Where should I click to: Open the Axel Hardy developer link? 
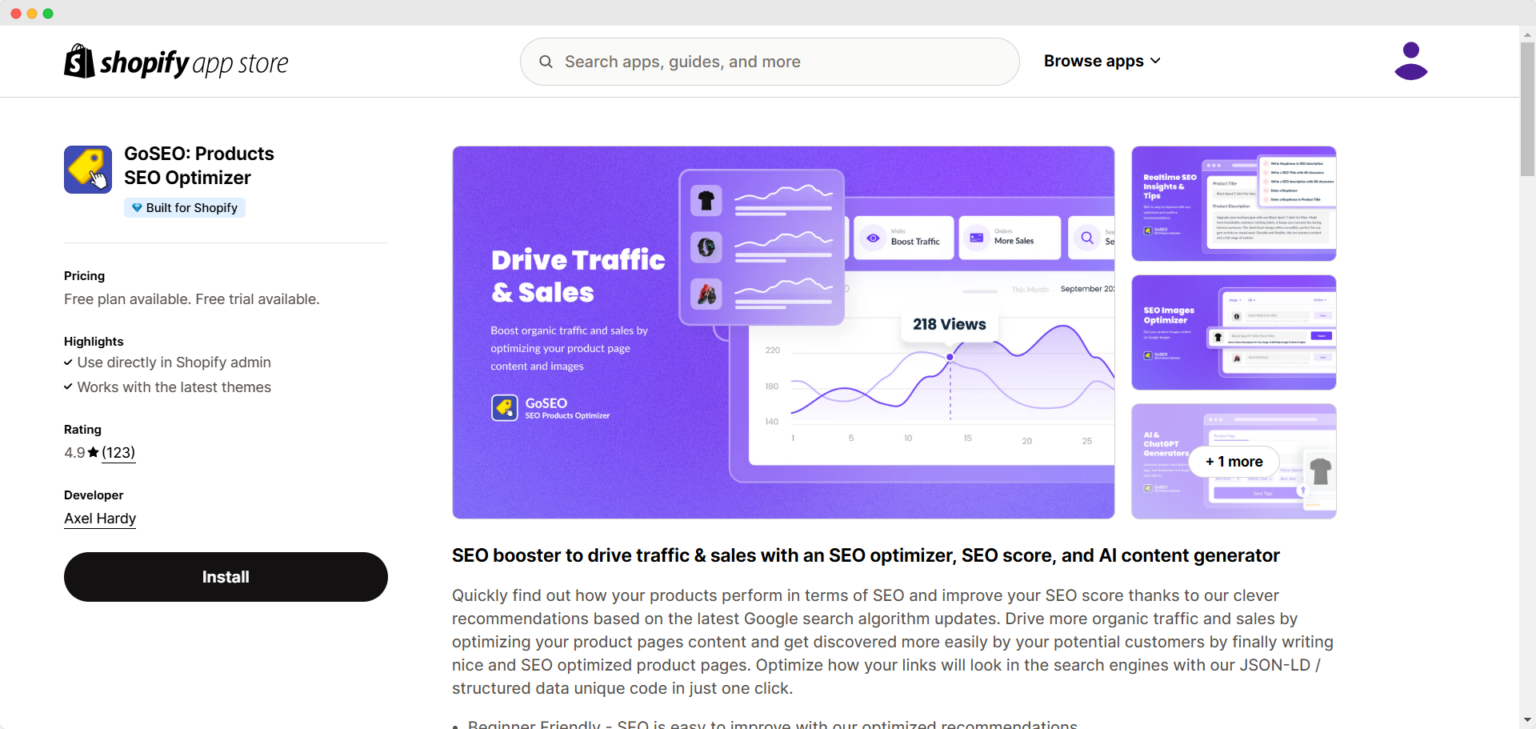(99, 518)
